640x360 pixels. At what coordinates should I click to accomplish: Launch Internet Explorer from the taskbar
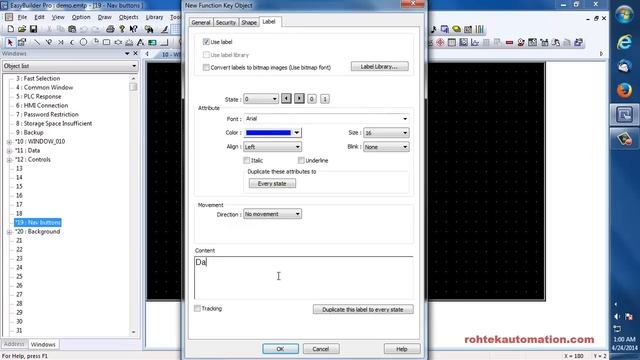pos(624,42)
